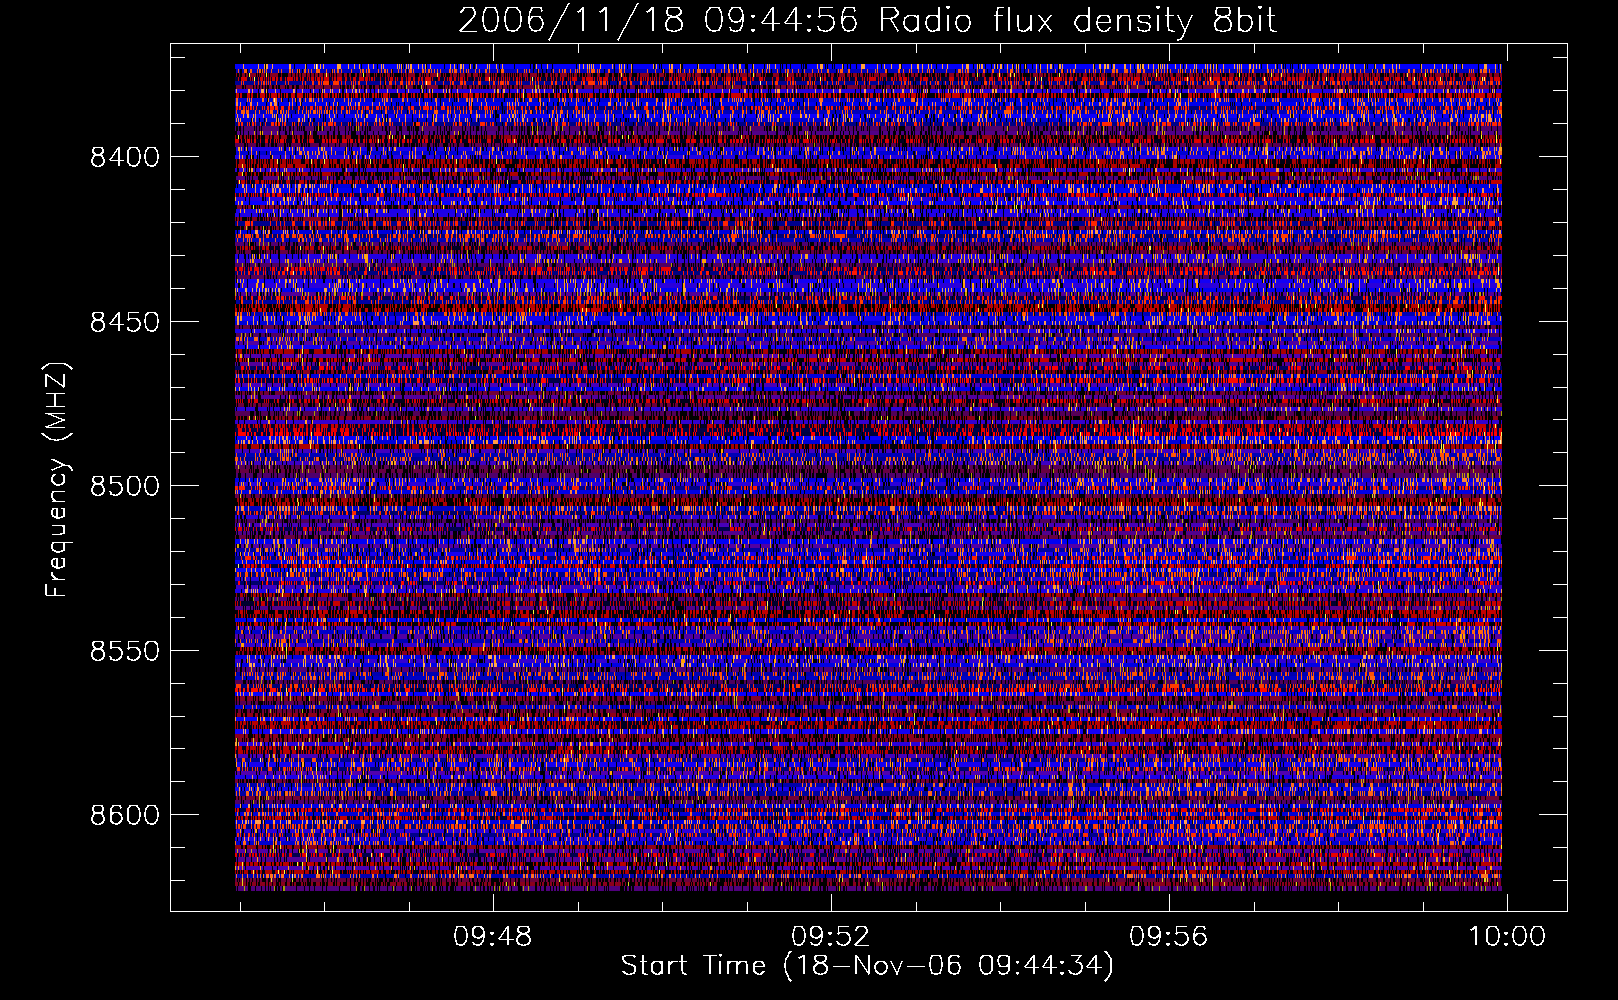Click the 8600 frequency tick label
This screenshot has height=1000, width=1618.
(125, 815)
